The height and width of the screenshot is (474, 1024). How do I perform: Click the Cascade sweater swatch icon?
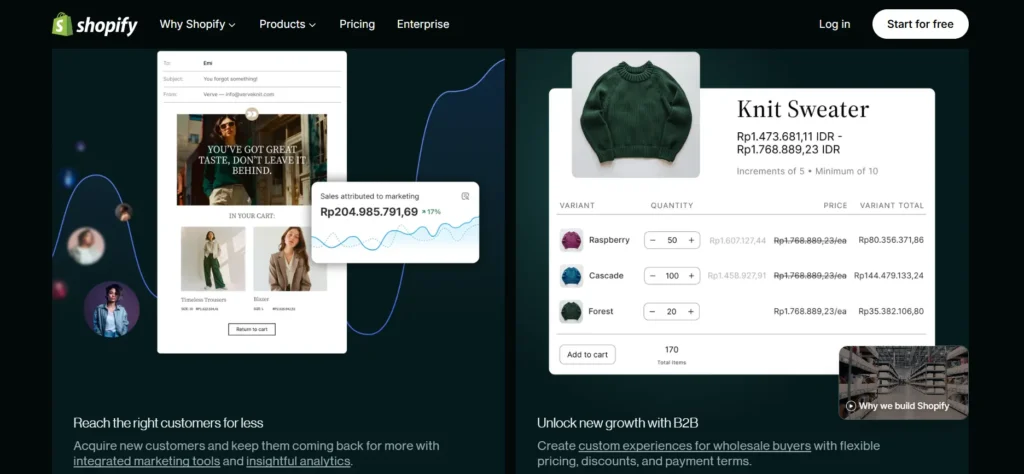[x=571, y=276]
